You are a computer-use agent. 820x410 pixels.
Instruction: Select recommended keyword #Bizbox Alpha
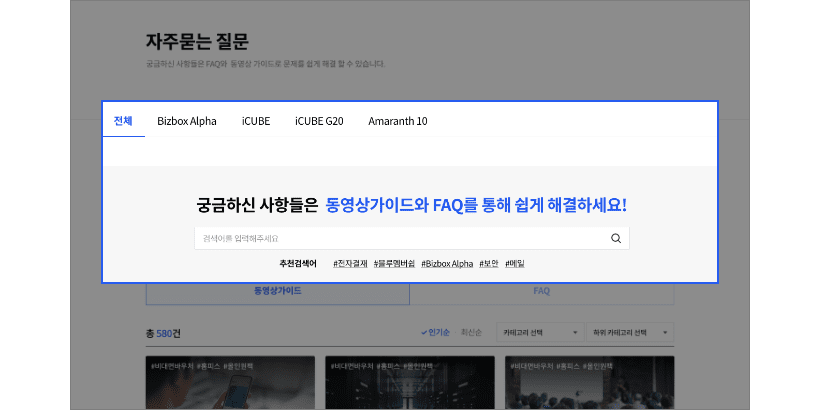click(x=447, y=264)
